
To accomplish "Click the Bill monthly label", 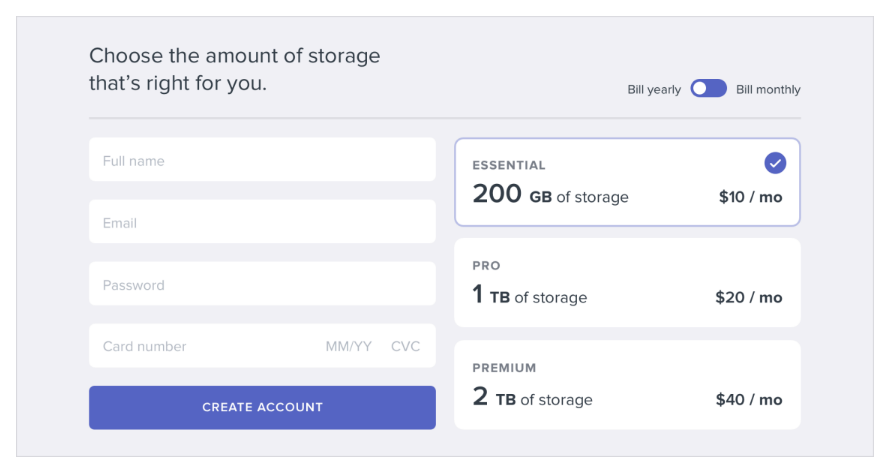I will (x=768, y=90).
